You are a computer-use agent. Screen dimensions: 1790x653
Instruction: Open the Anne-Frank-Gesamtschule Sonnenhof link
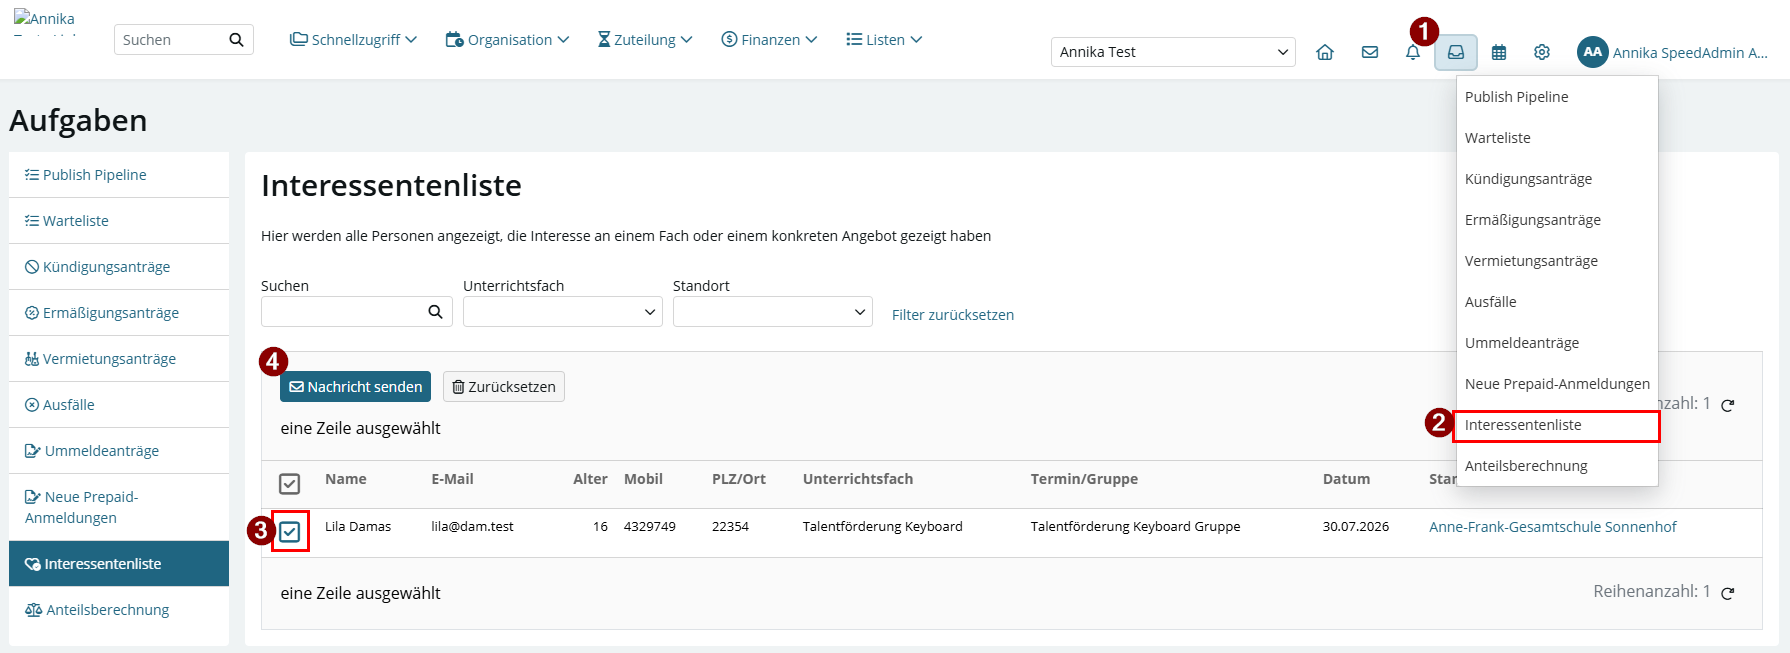tap(1552, 527)
